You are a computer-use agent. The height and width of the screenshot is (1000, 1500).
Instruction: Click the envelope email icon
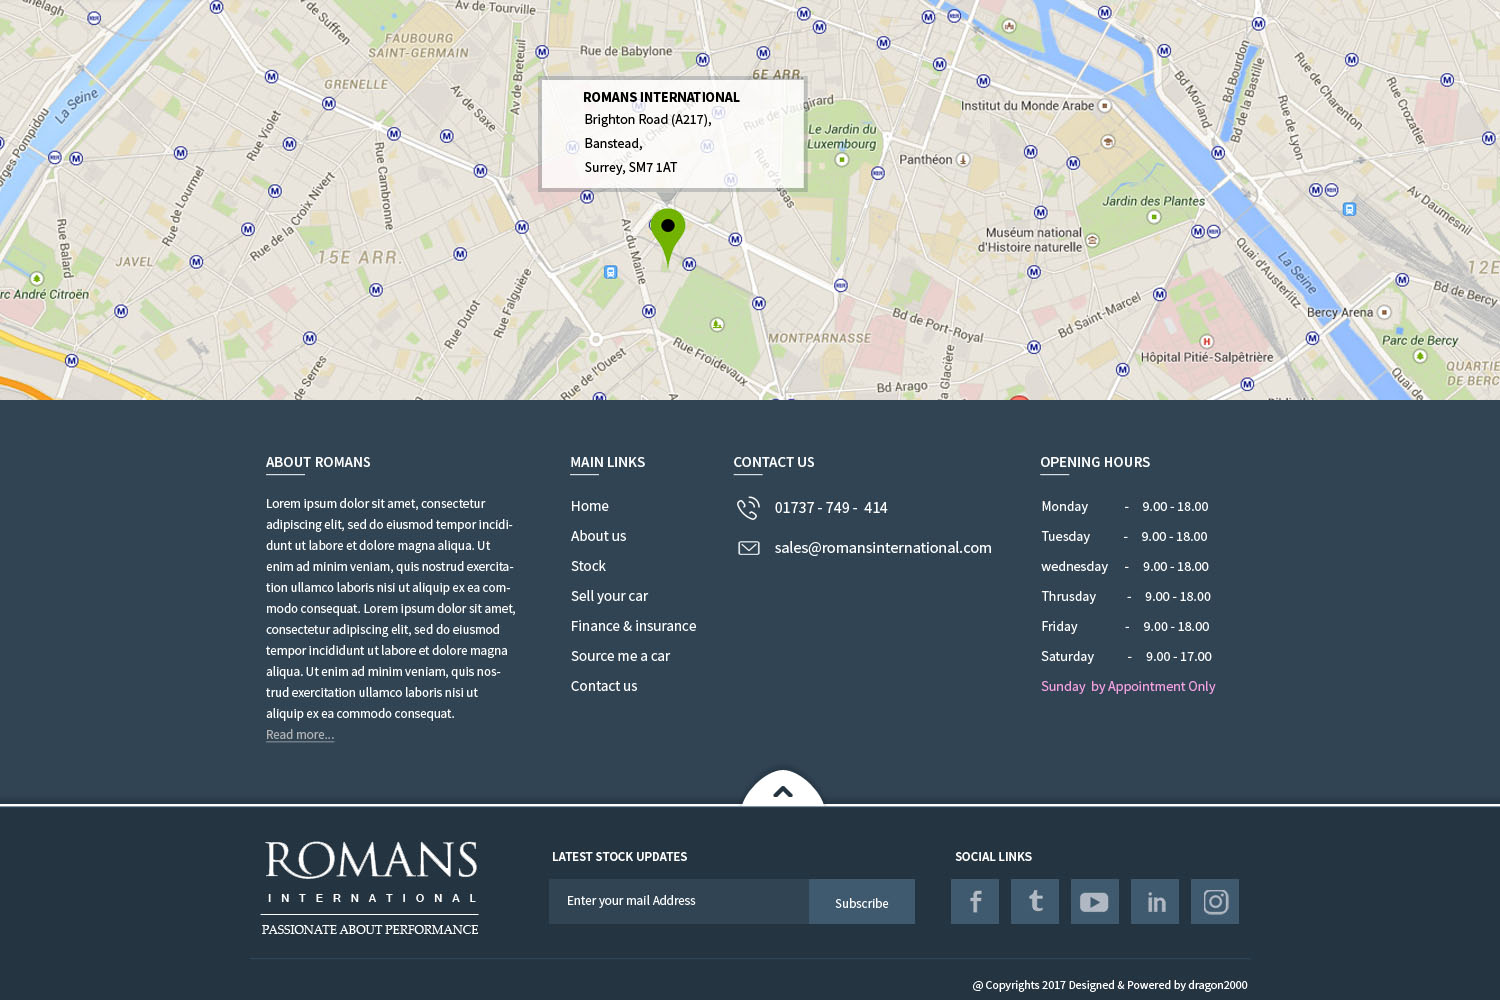click(x=748, y=548)
